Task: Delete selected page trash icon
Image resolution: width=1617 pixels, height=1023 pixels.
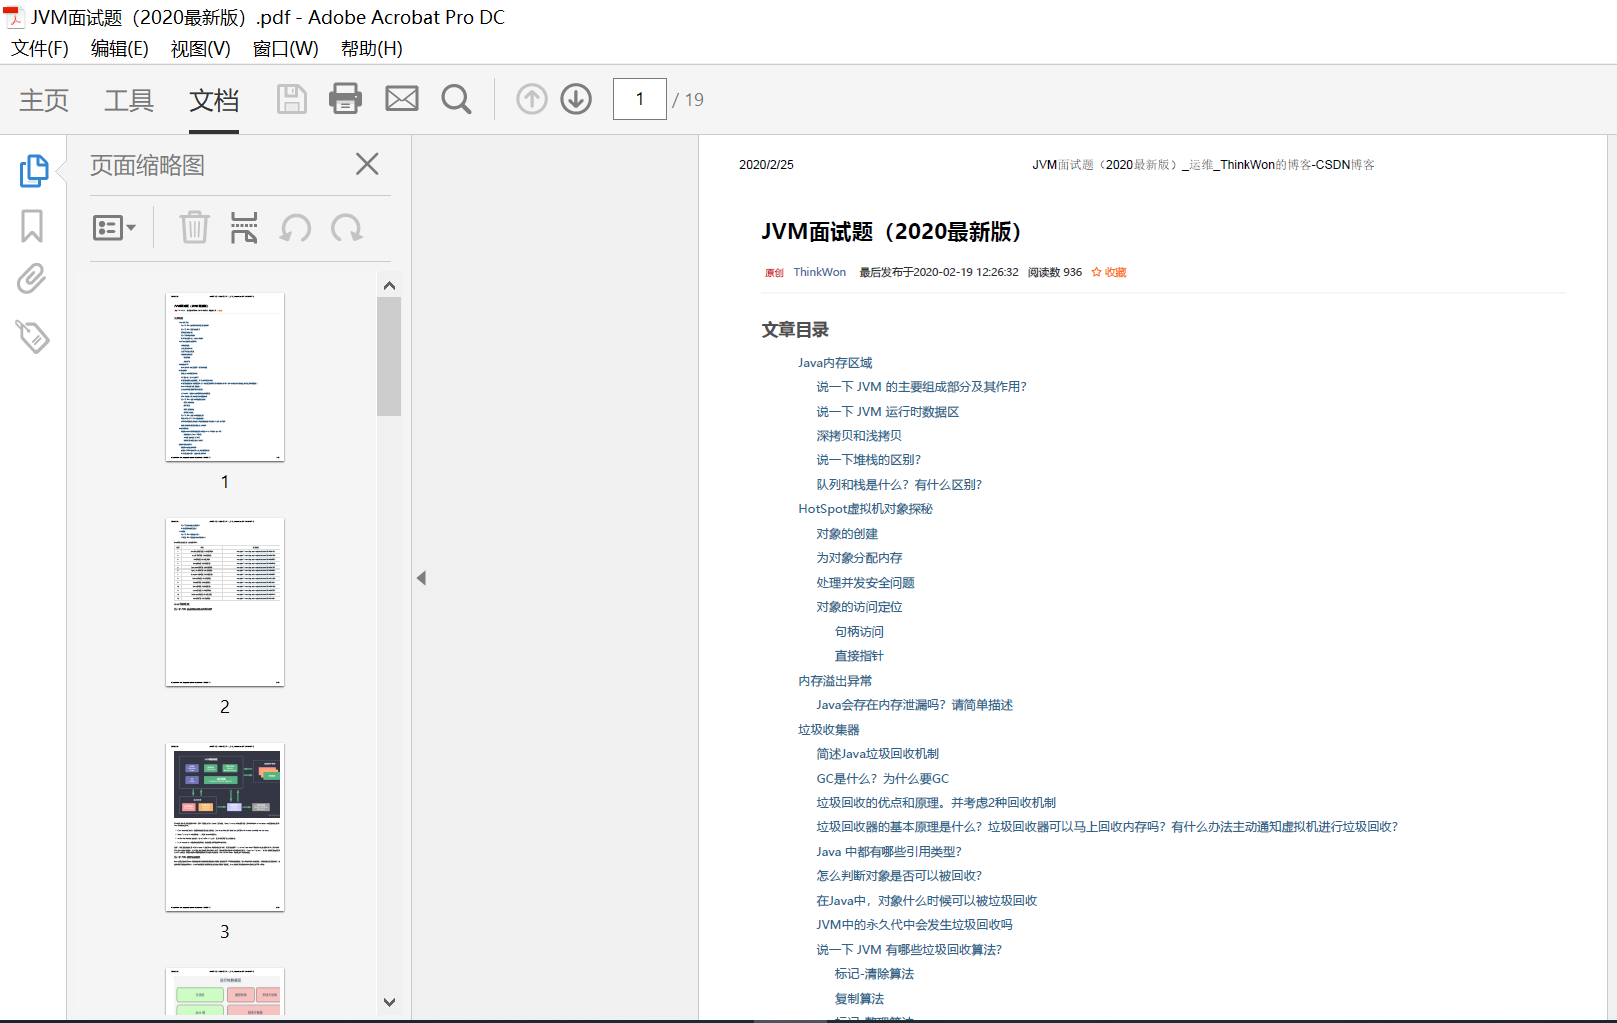Action: [194, 228]
